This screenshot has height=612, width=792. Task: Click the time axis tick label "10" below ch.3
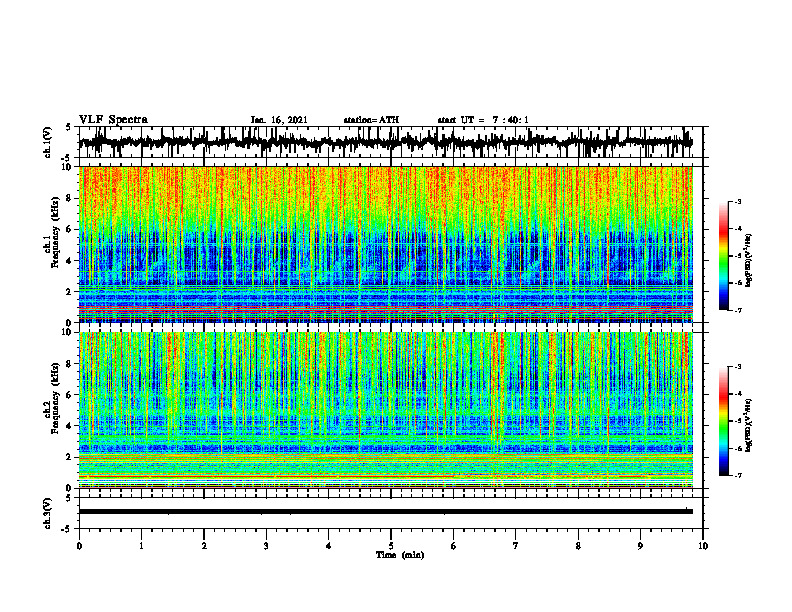tap(703, 546)
